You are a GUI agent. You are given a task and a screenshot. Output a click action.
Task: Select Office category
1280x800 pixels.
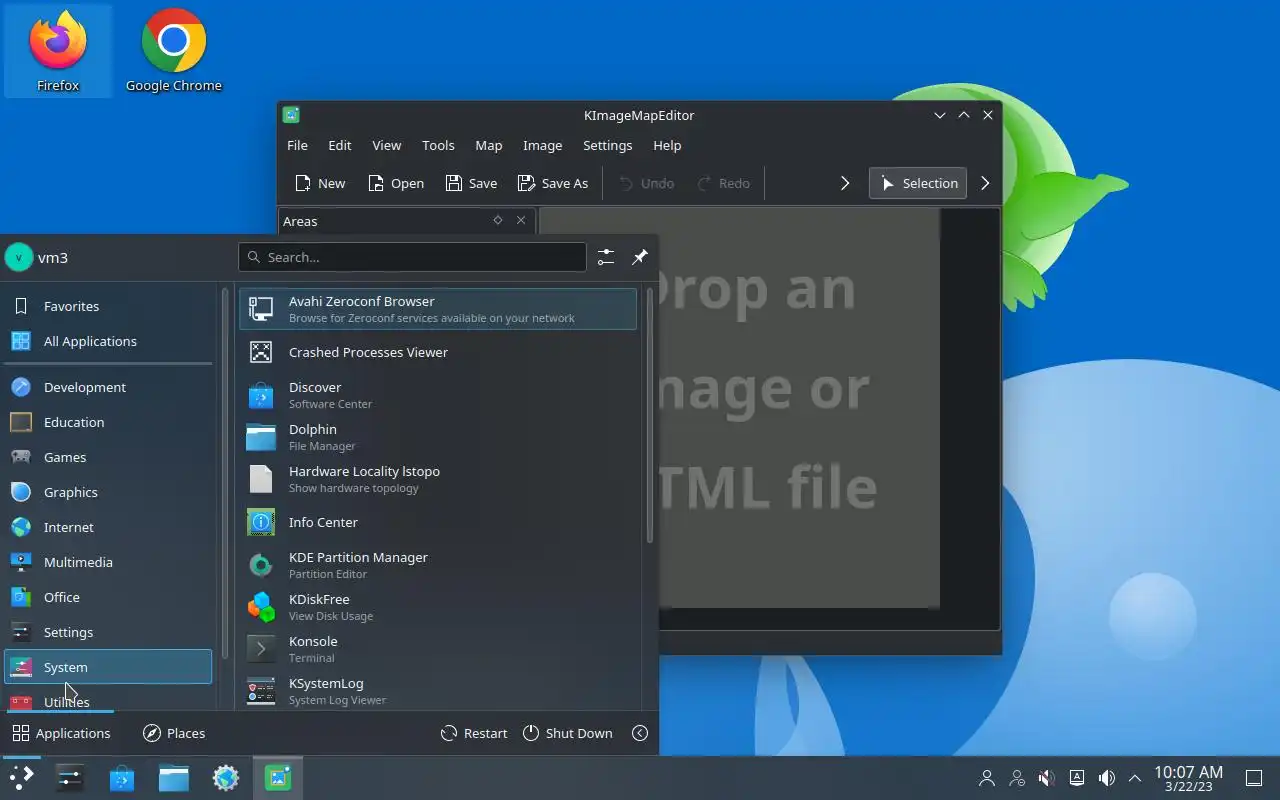click(108, 597)
